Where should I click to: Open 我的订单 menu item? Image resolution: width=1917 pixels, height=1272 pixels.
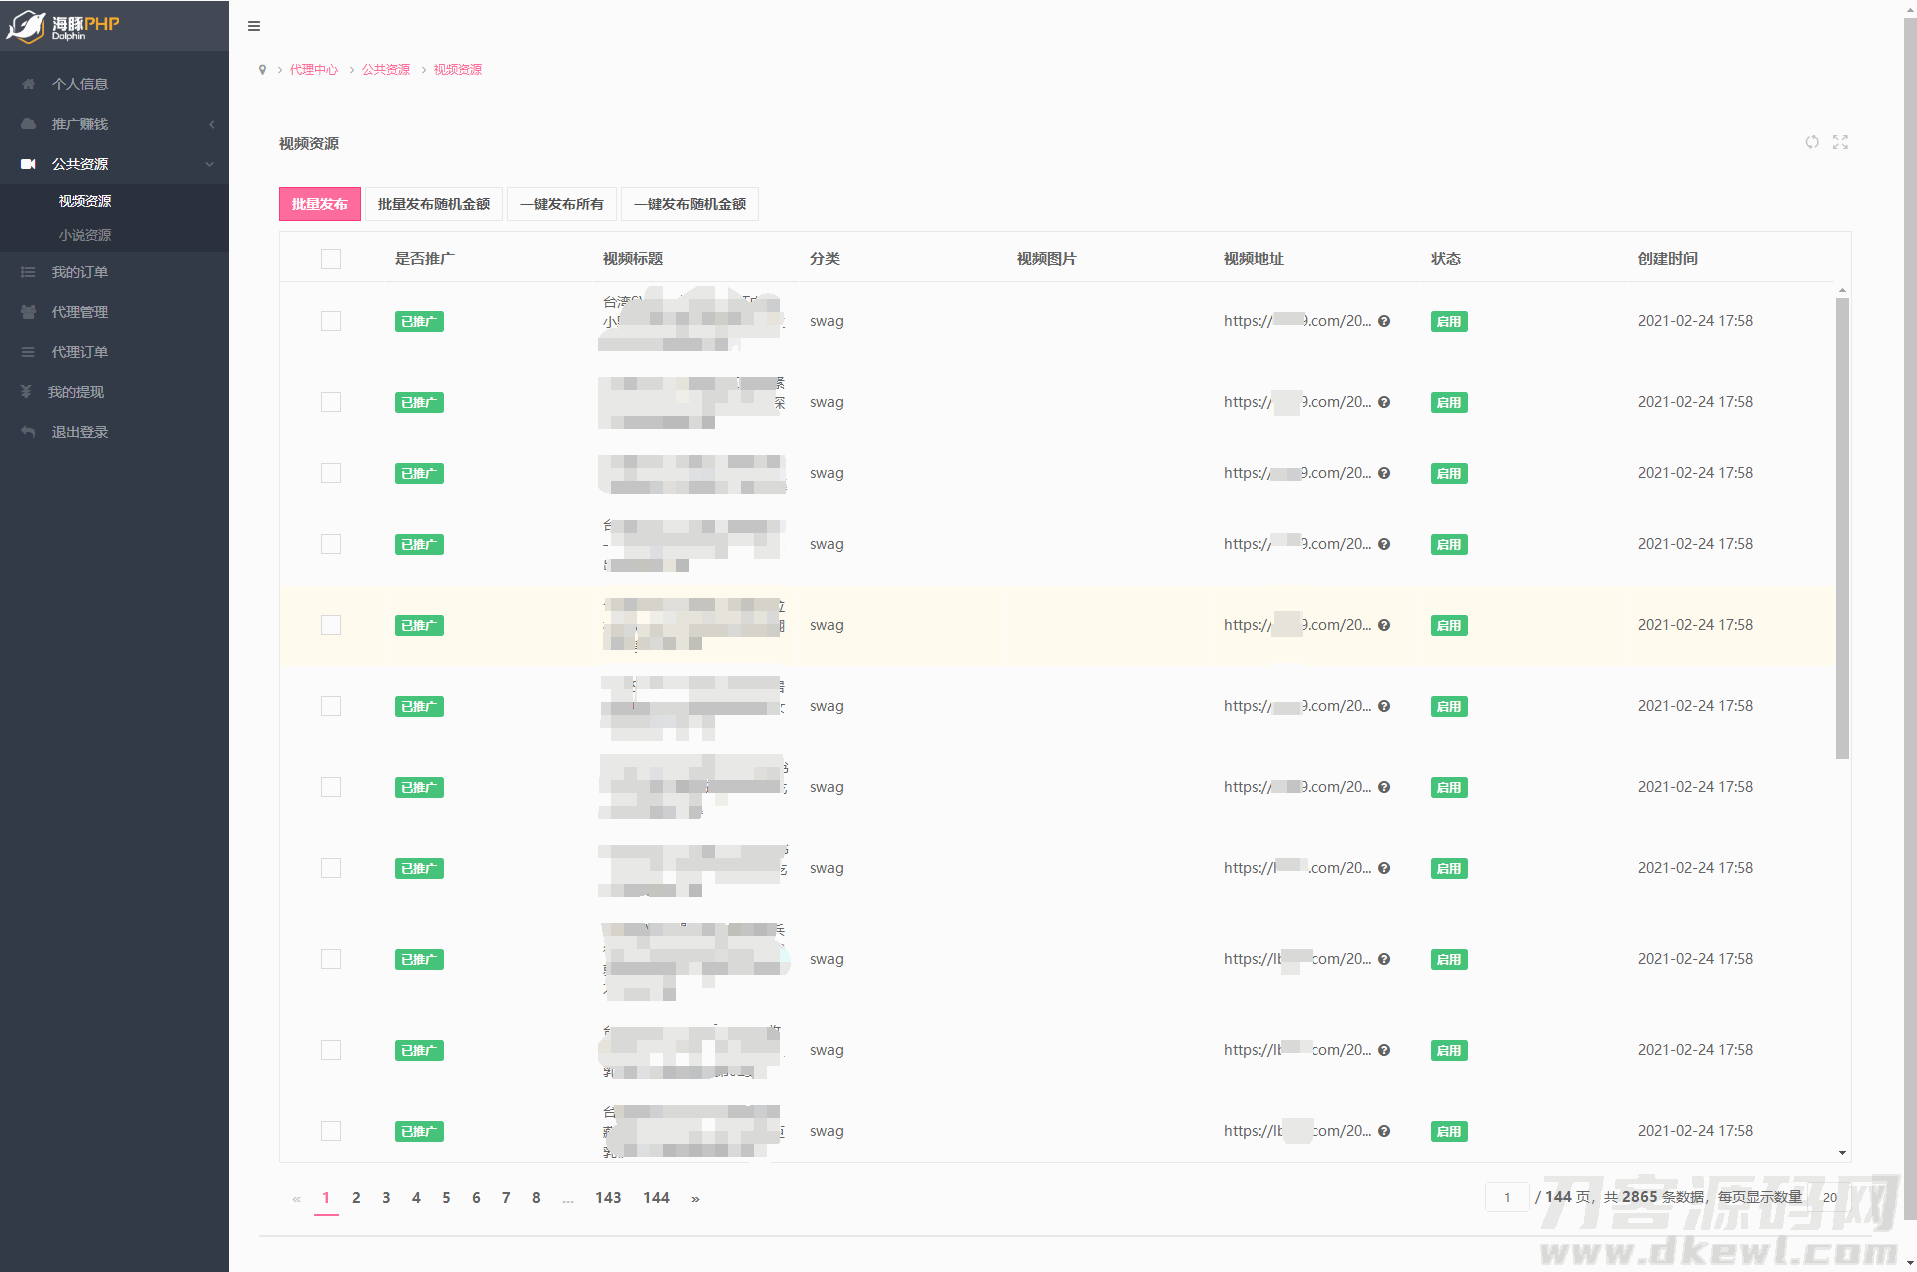[x=80, y=272]
